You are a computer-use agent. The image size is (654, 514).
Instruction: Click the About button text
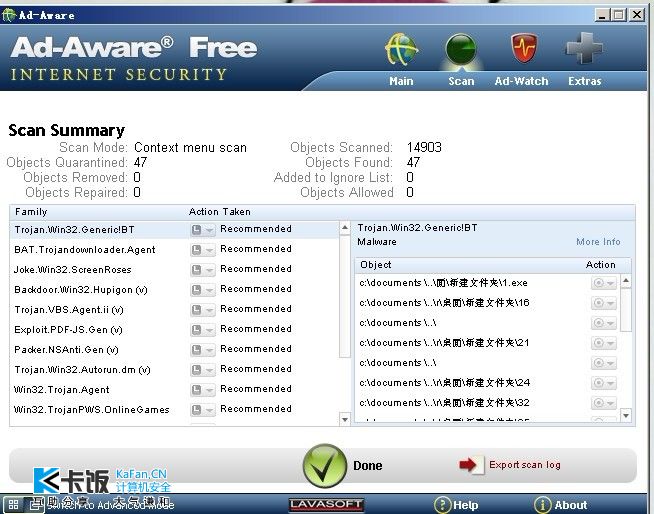point(571,505)
